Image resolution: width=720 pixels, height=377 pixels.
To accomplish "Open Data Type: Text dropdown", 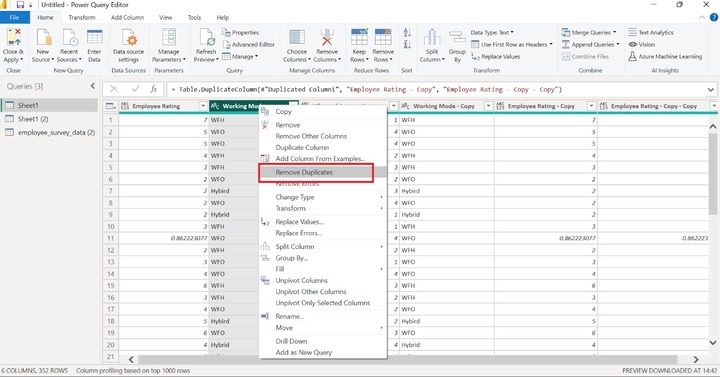I will click(492, 33).
